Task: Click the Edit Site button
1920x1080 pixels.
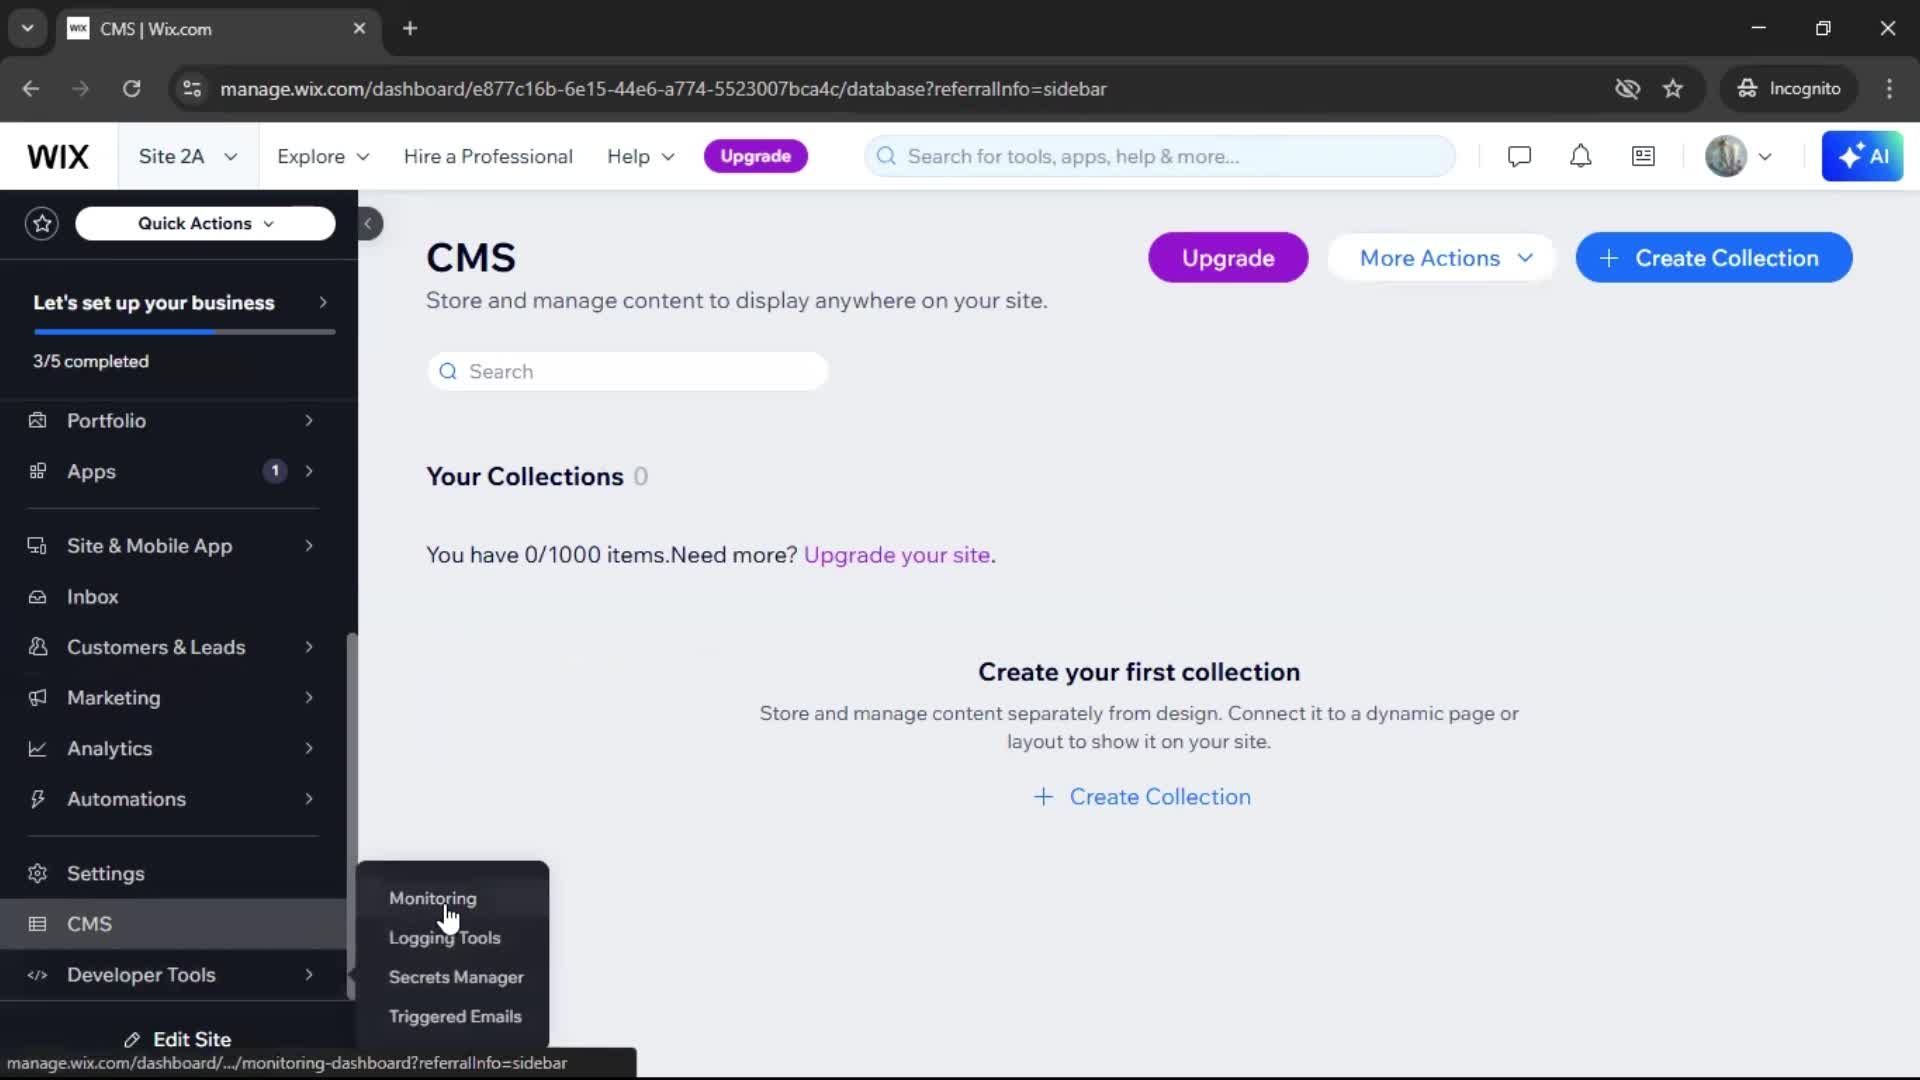Action: 177,1040
